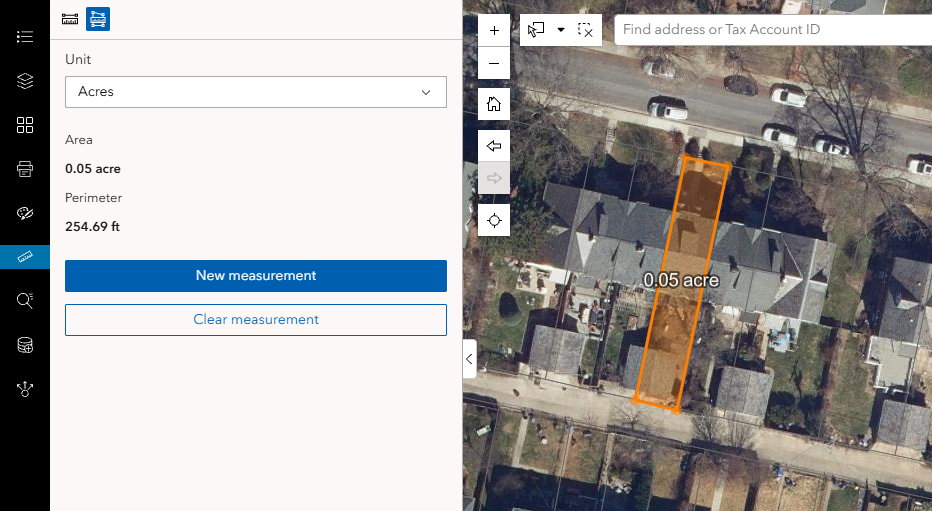Switch to the Measurement tab in sidebar
932x511 pixels.
25,257
